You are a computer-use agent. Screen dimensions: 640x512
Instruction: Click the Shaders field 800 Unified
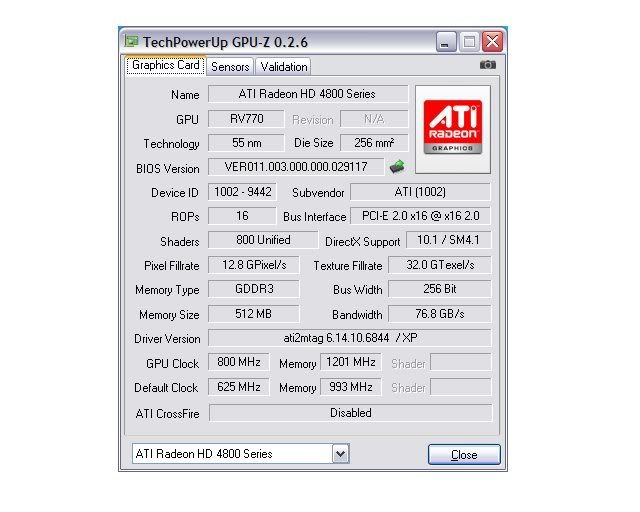pos(263,240)
